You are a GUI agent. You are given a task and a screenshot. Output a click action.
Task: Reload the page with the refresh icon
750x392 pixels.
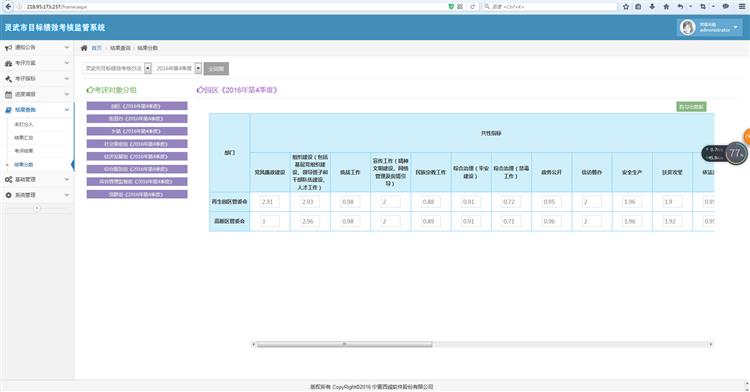pos(473,7)
